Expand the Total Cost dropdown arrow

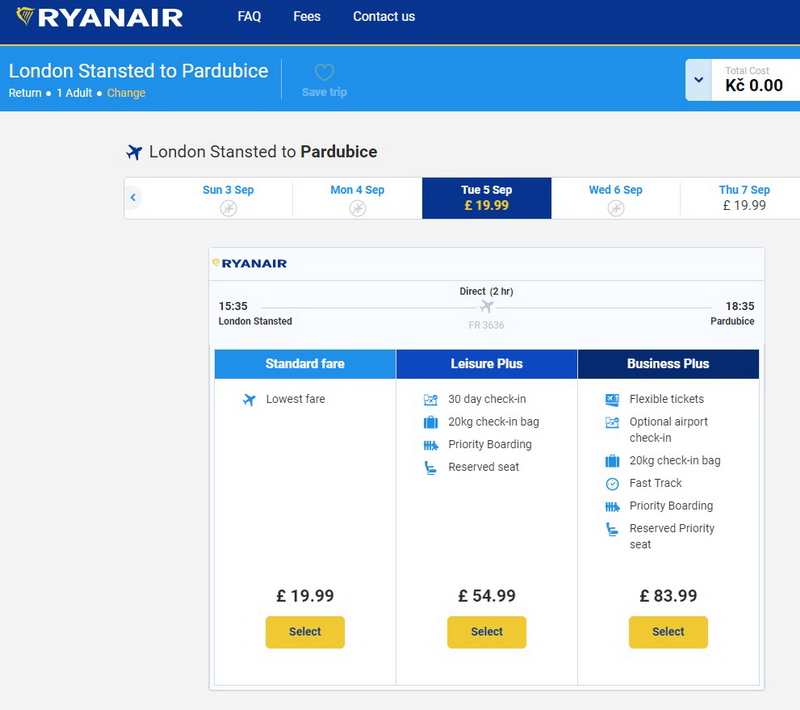pos(698,80)
